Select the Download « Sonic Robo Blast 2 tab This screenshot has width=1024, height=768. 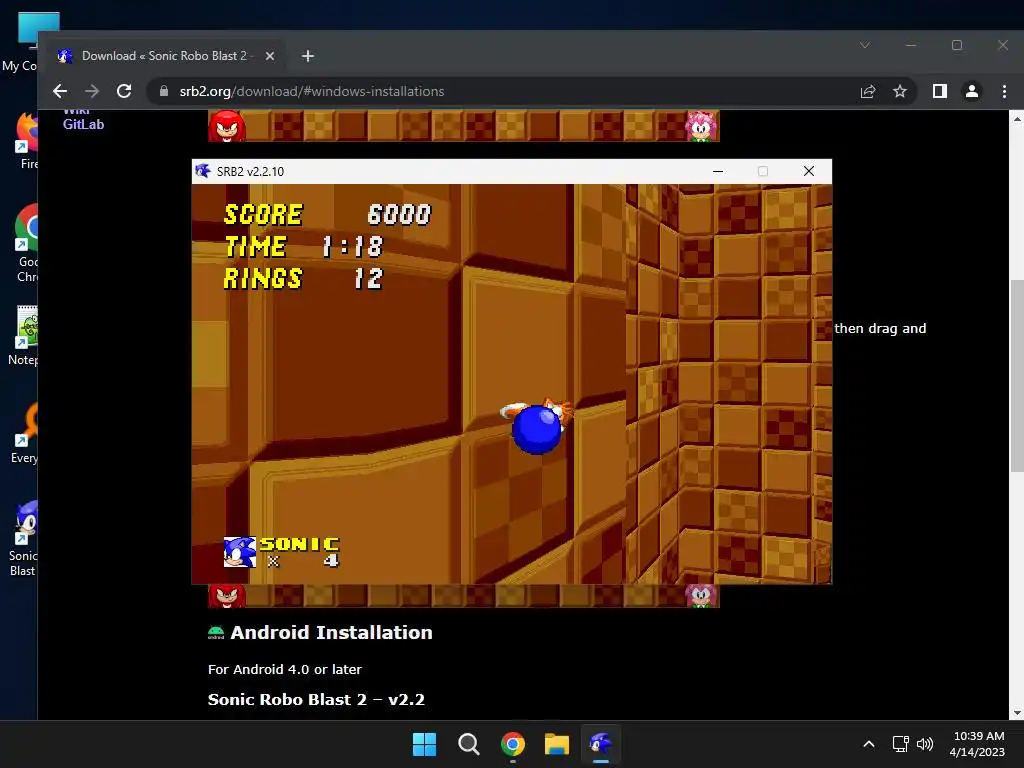coord(165,56)
